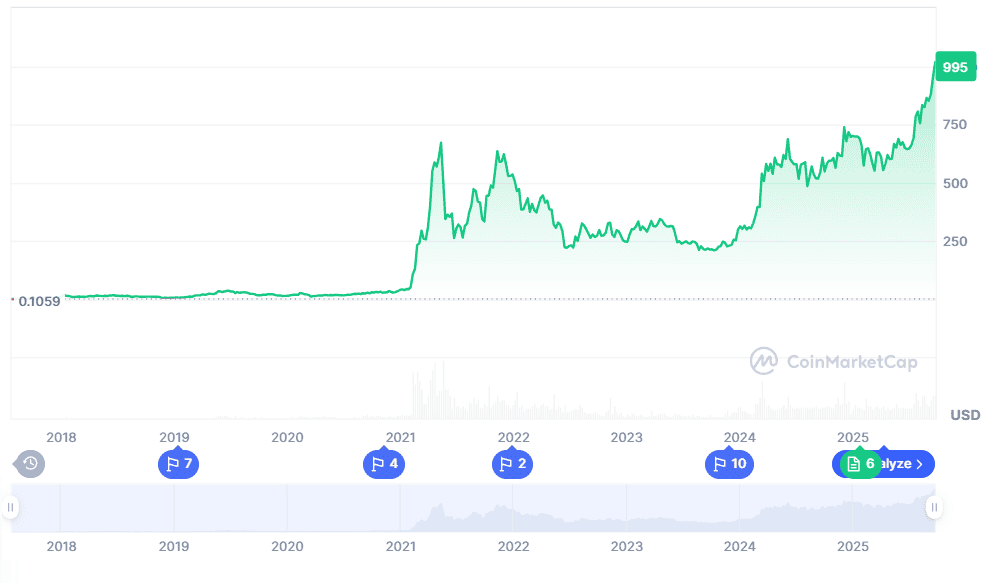Click the USD currency label
This screenshot has width=993, height=583.
click(x=965, y=415)
